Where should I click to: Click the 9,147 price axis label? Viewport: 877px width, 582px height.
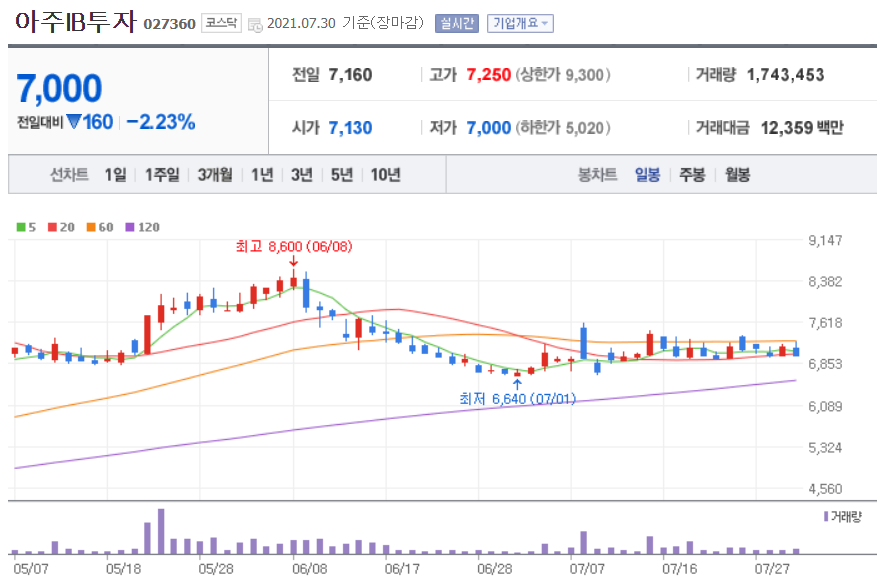click(x=825, y=240)
